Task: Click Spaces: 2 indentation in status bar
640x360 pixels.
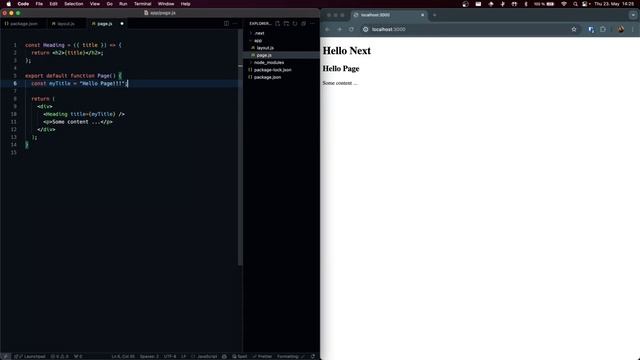Action: 149,356
